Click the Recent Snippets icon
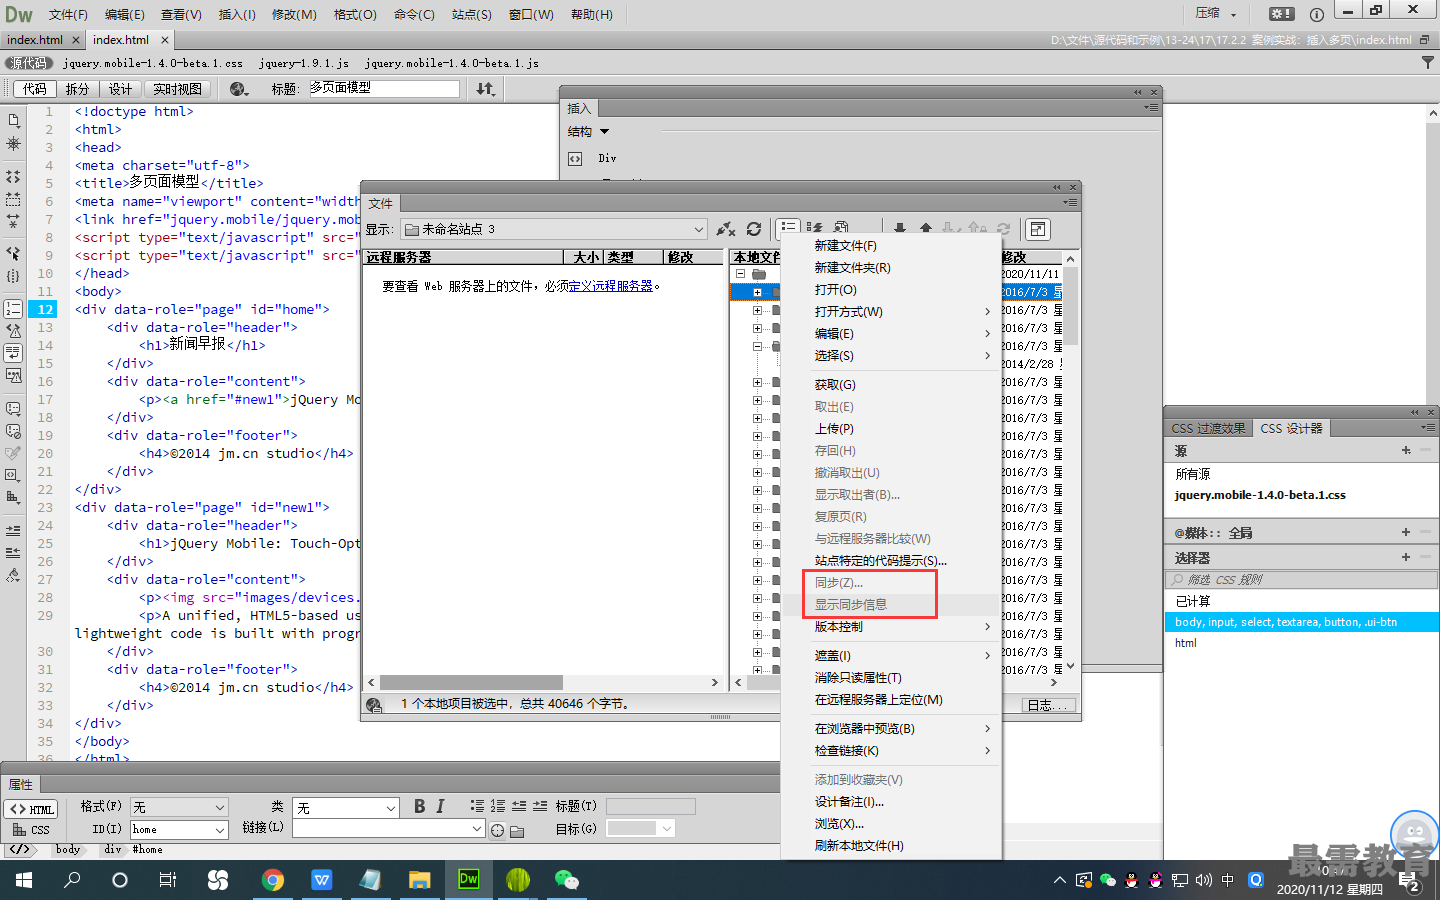 coord(13,475)
